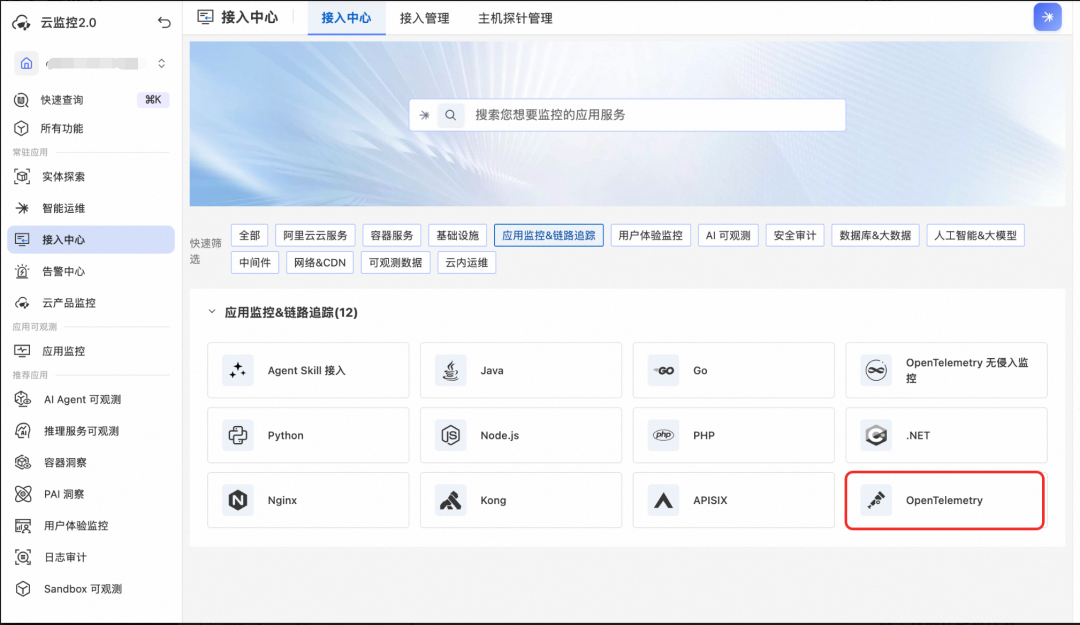The width and height of the screenshot is (1080, 625).
Task: Click the cloud monitor logo icon
Action: (21, 23)
